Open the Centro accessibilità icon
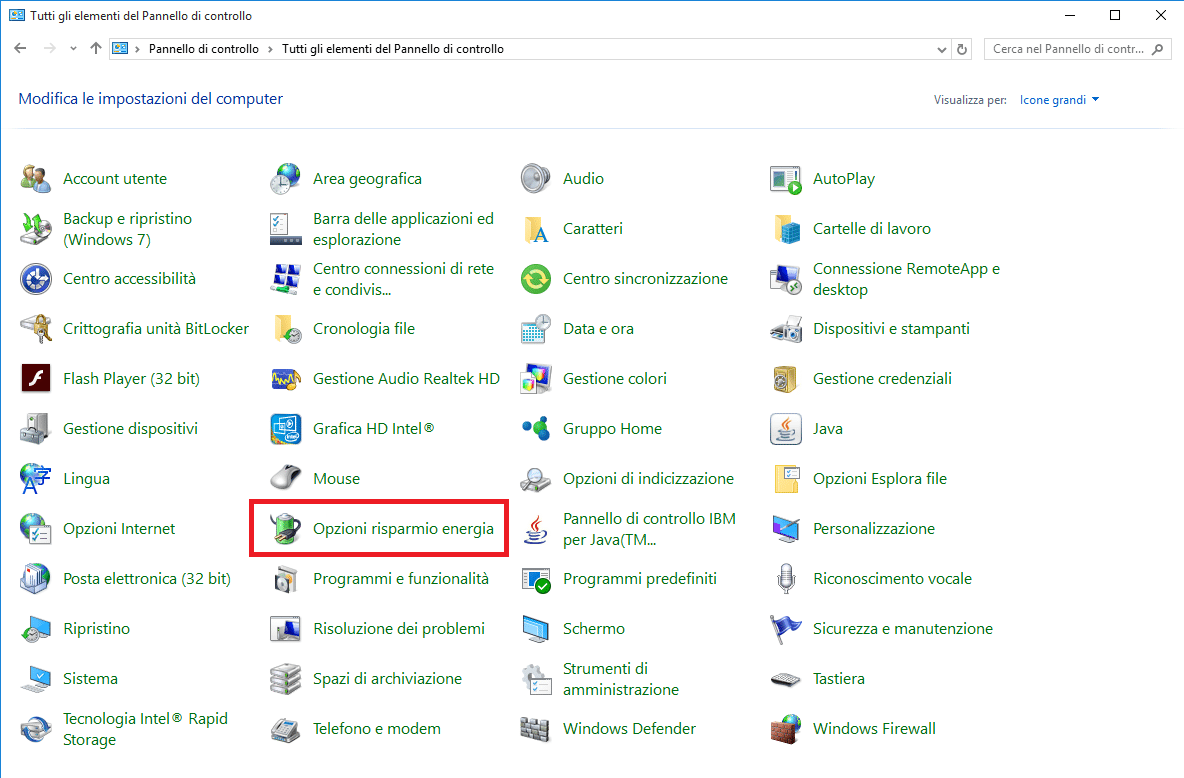The height and width of the screenshot is (778, 1184). coord(35,279)
